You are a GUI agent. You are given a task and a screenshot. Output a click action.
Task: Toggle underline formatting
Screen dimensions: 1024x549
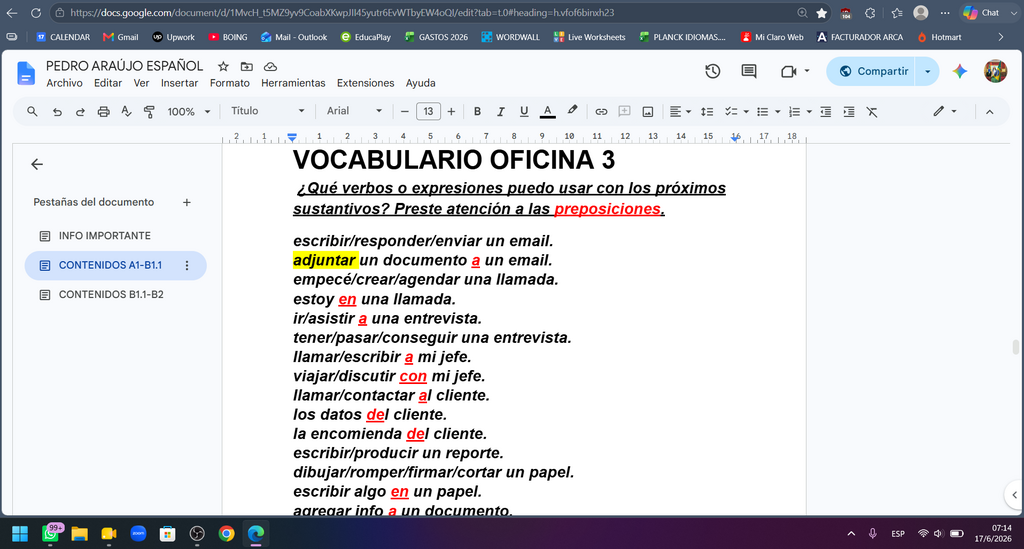524,112
